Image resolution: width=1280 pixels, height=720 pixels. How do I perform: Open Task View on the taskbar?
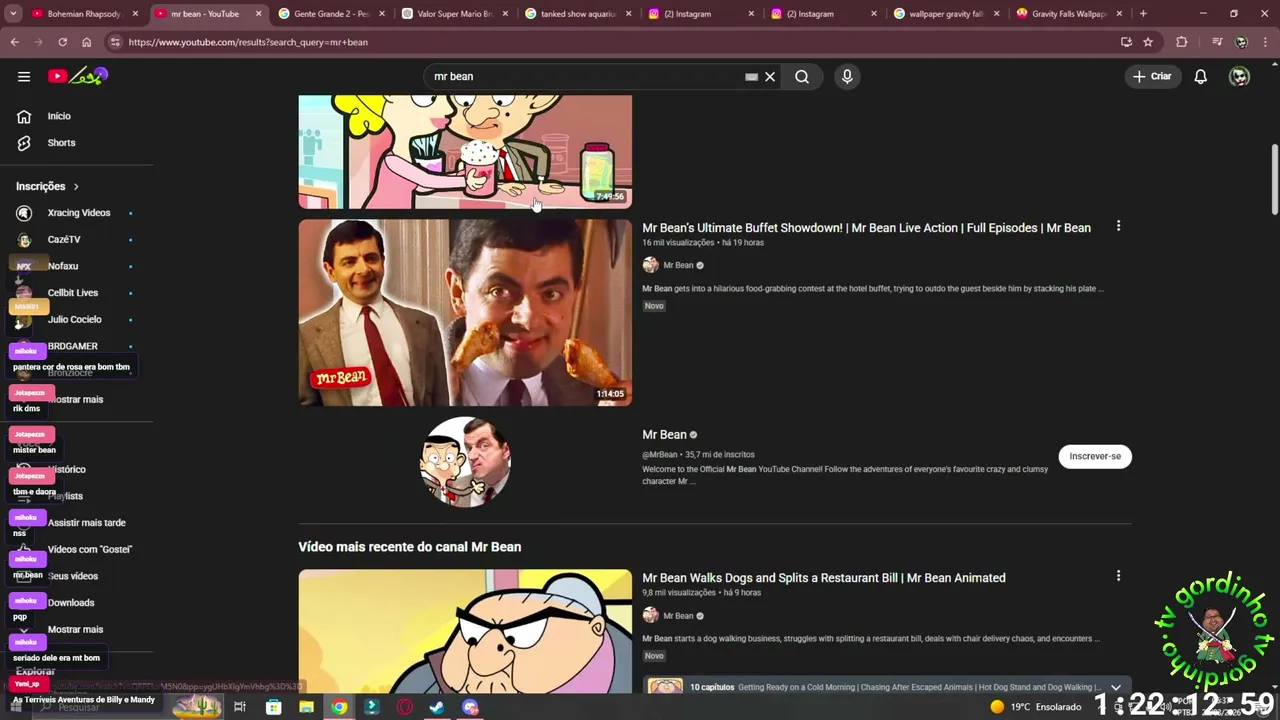(x=240, y=707)
